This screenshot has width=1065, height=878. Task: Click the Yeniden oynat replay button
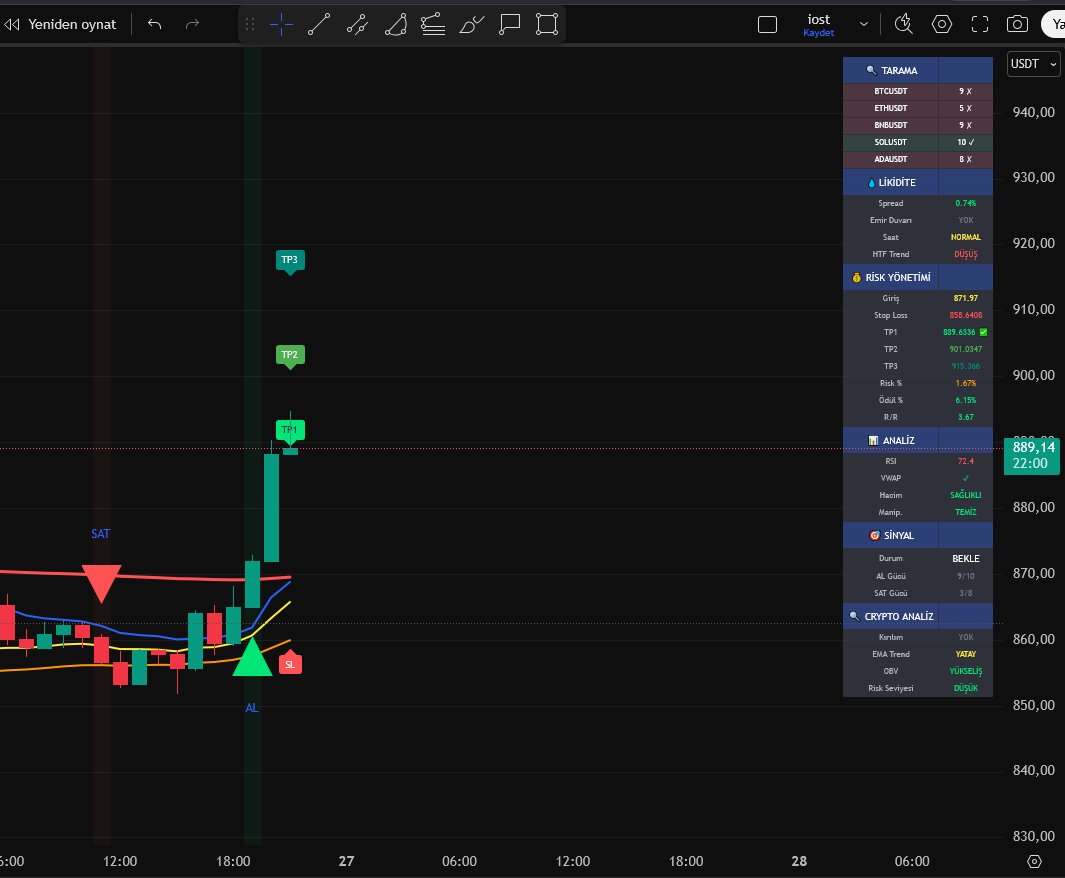60,24
